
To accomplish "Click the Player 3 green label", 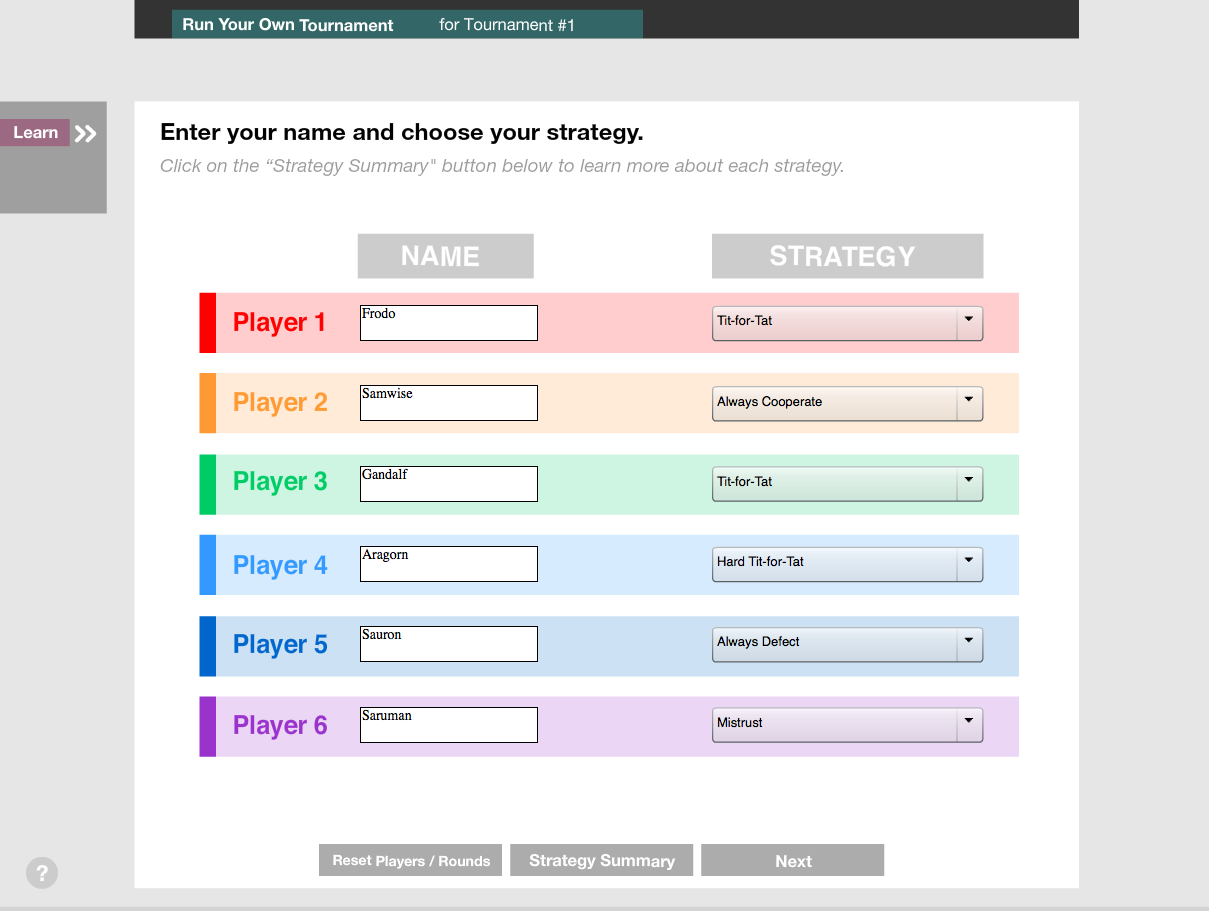I will pos(280,482).
